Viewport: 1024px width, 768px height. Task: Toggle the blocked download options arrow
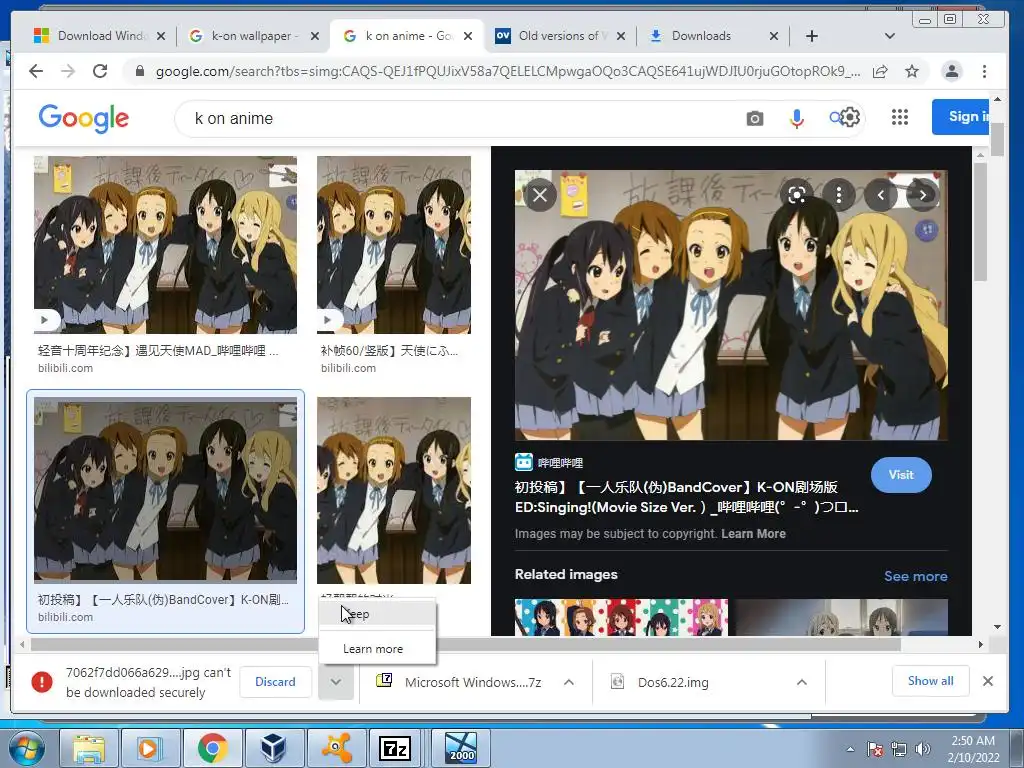click(336, 682)
